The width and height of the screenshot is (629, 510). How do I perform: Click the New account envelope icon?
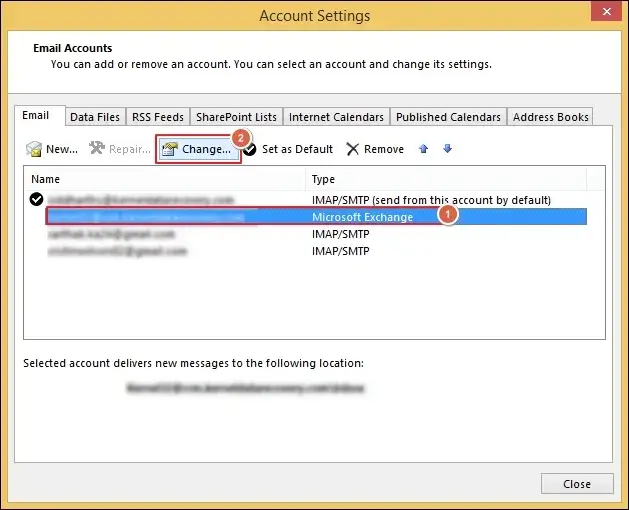[x=35, y=150]
